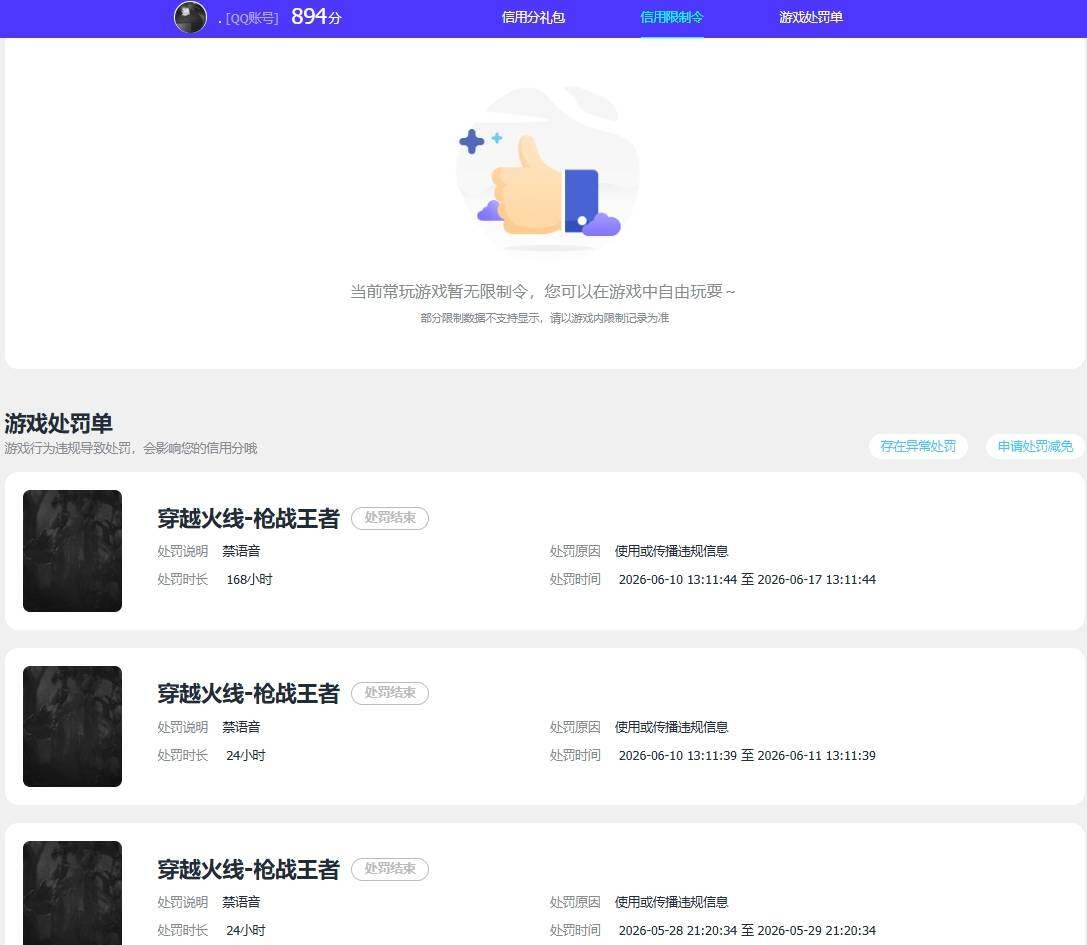This screenshot has height=945, width=1087.
Task: Open the 信用分礼包 tab
Action: point(533,17)
